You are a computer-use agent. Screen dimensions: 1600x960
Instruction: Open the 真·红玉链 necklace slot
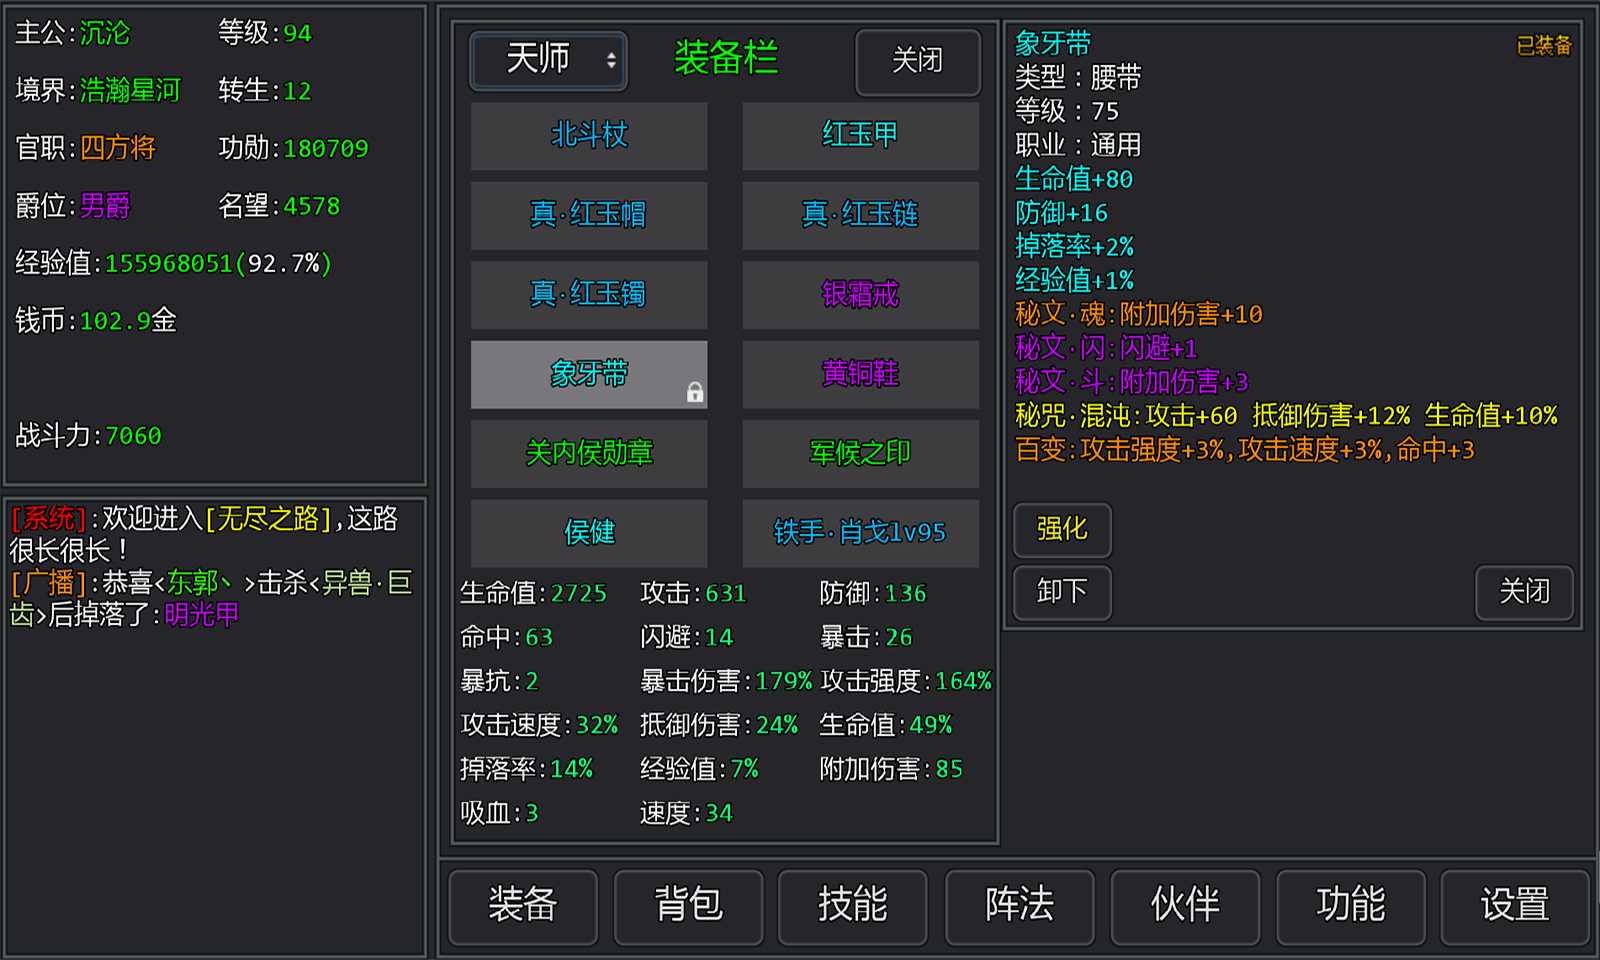(x=860, y=216)
